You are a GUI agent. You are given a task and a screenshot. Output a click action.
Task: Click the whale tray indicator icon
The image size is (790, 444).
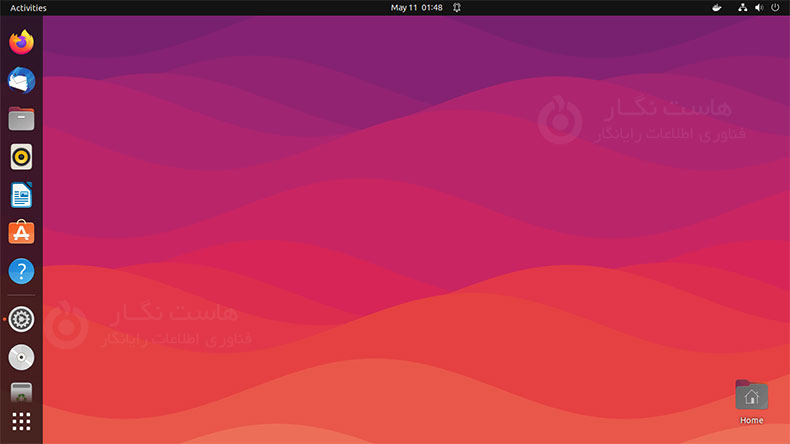coord(716,8)
